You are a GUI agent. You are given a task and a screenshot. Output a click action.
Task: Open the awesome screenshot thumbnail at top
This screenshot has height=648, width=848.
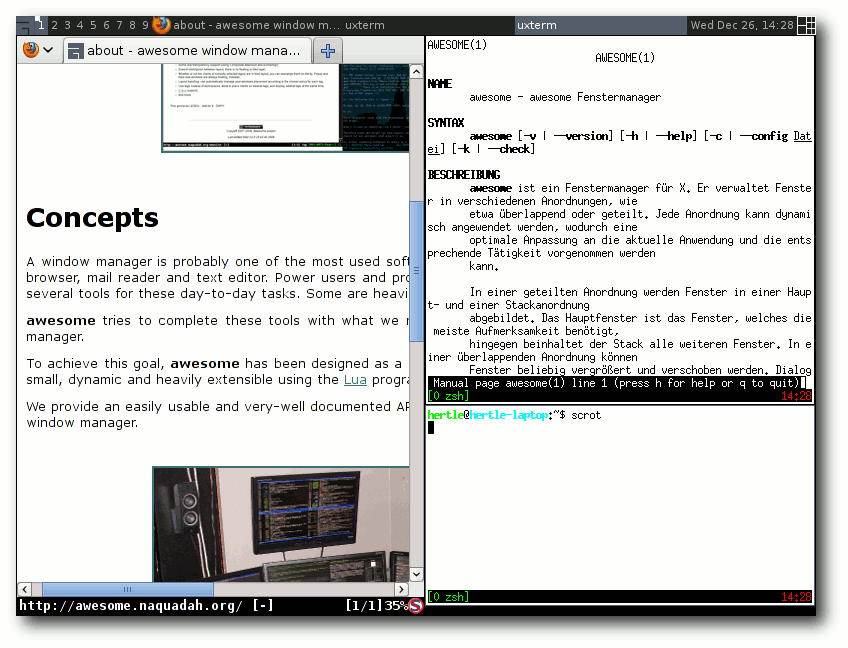(x=285, y=108)
